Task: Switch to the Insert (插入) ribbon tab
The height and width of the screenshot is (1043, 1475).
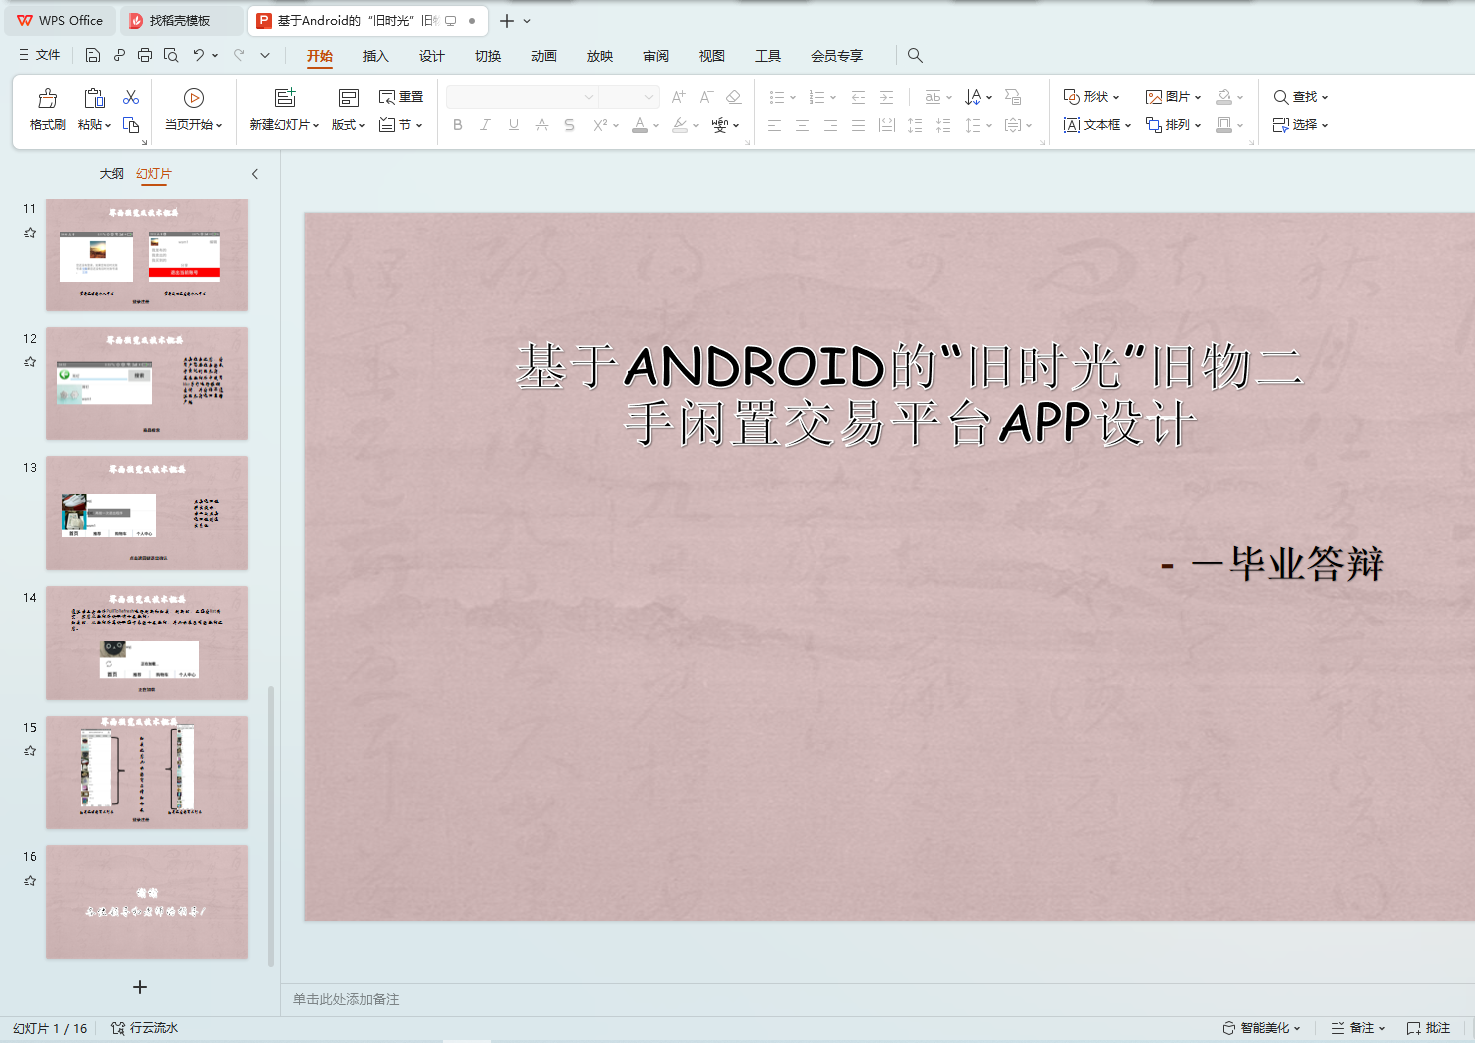Action: pos(375,56)
